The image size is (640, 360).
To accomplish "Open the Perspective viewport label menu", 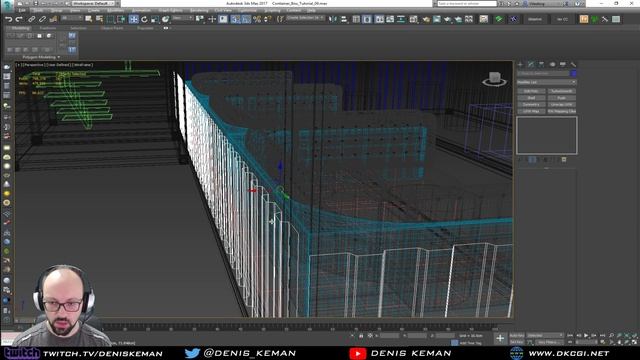I will tap(35, 65).
